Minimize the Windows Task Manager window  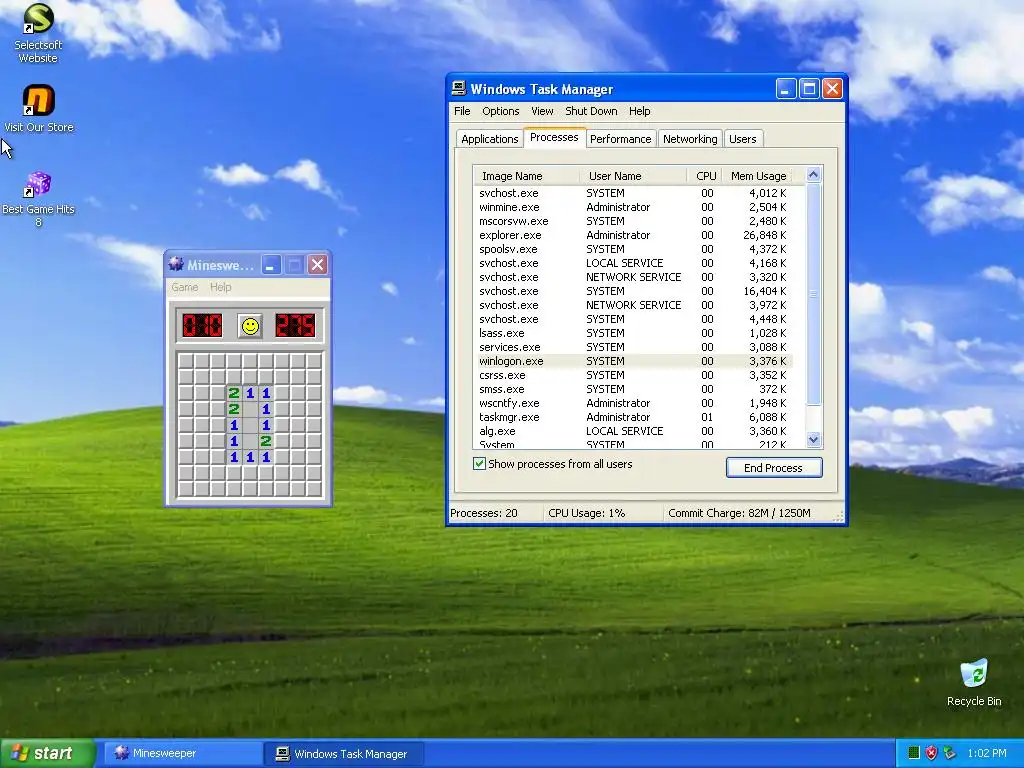pyautogui.click(x=786, y=89)
